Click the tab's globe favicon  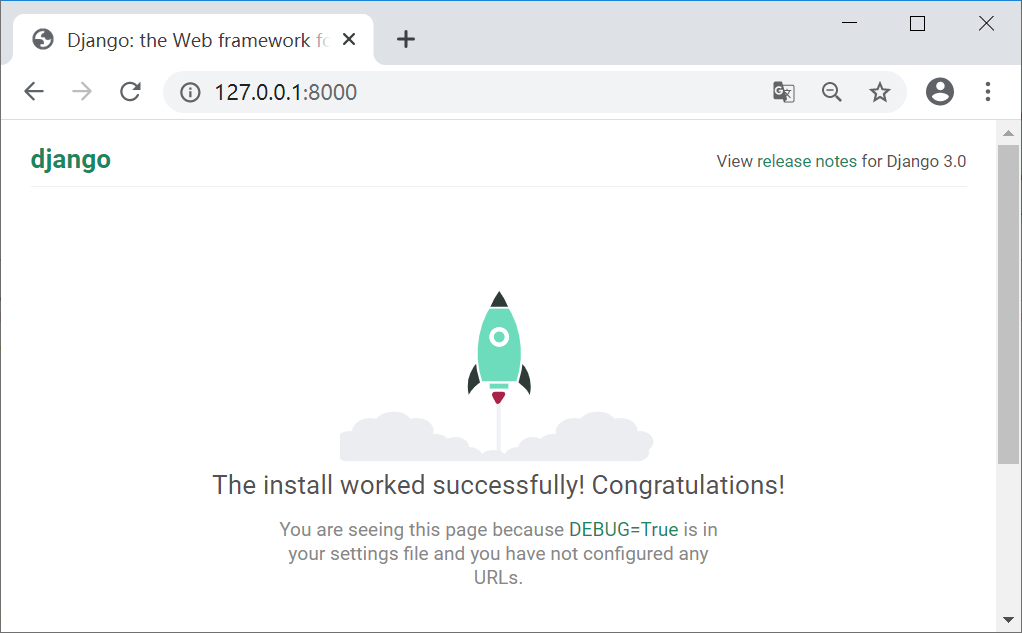[43, 40]
